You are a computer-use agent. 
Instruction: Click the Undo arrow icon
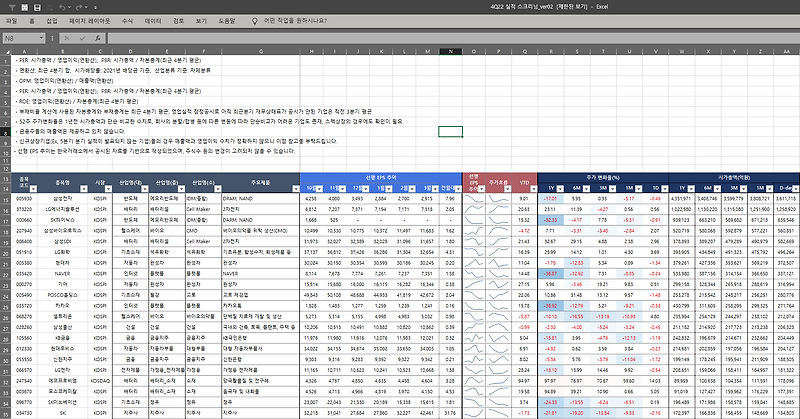(x=62, y=7)
